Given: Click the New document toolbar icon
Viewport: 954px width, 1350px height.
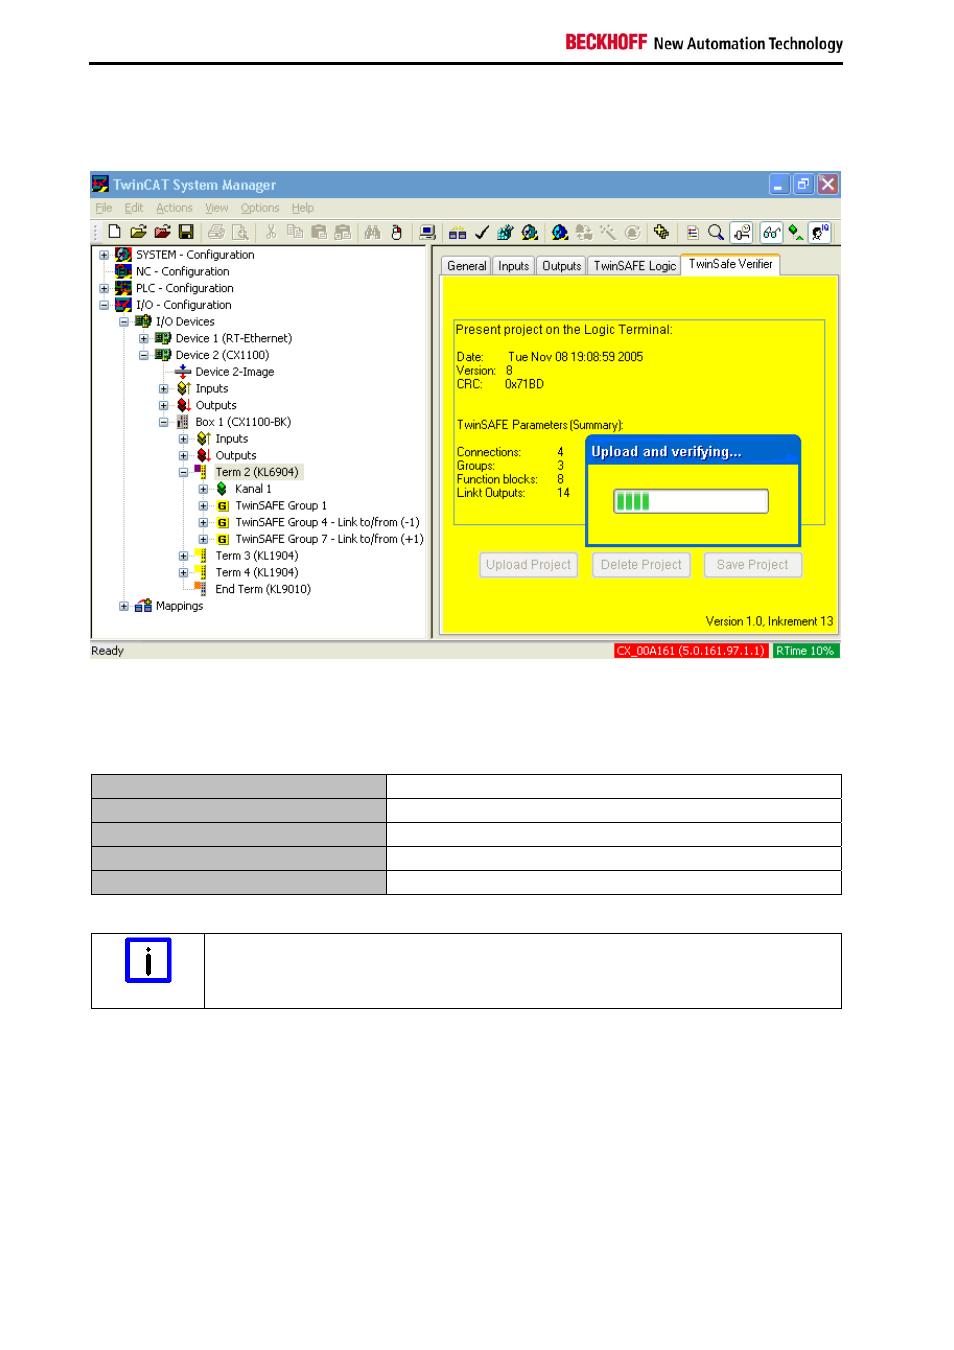Looking at the screenshot, I should (x=114, y=232).
